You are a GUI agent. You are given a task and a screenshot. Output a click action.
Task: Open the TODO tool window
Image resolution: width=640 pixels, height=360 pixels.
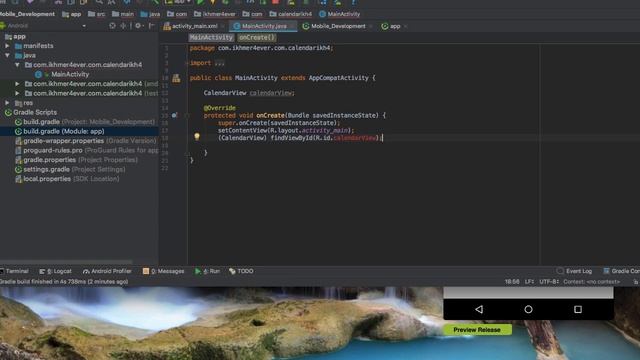241,271
